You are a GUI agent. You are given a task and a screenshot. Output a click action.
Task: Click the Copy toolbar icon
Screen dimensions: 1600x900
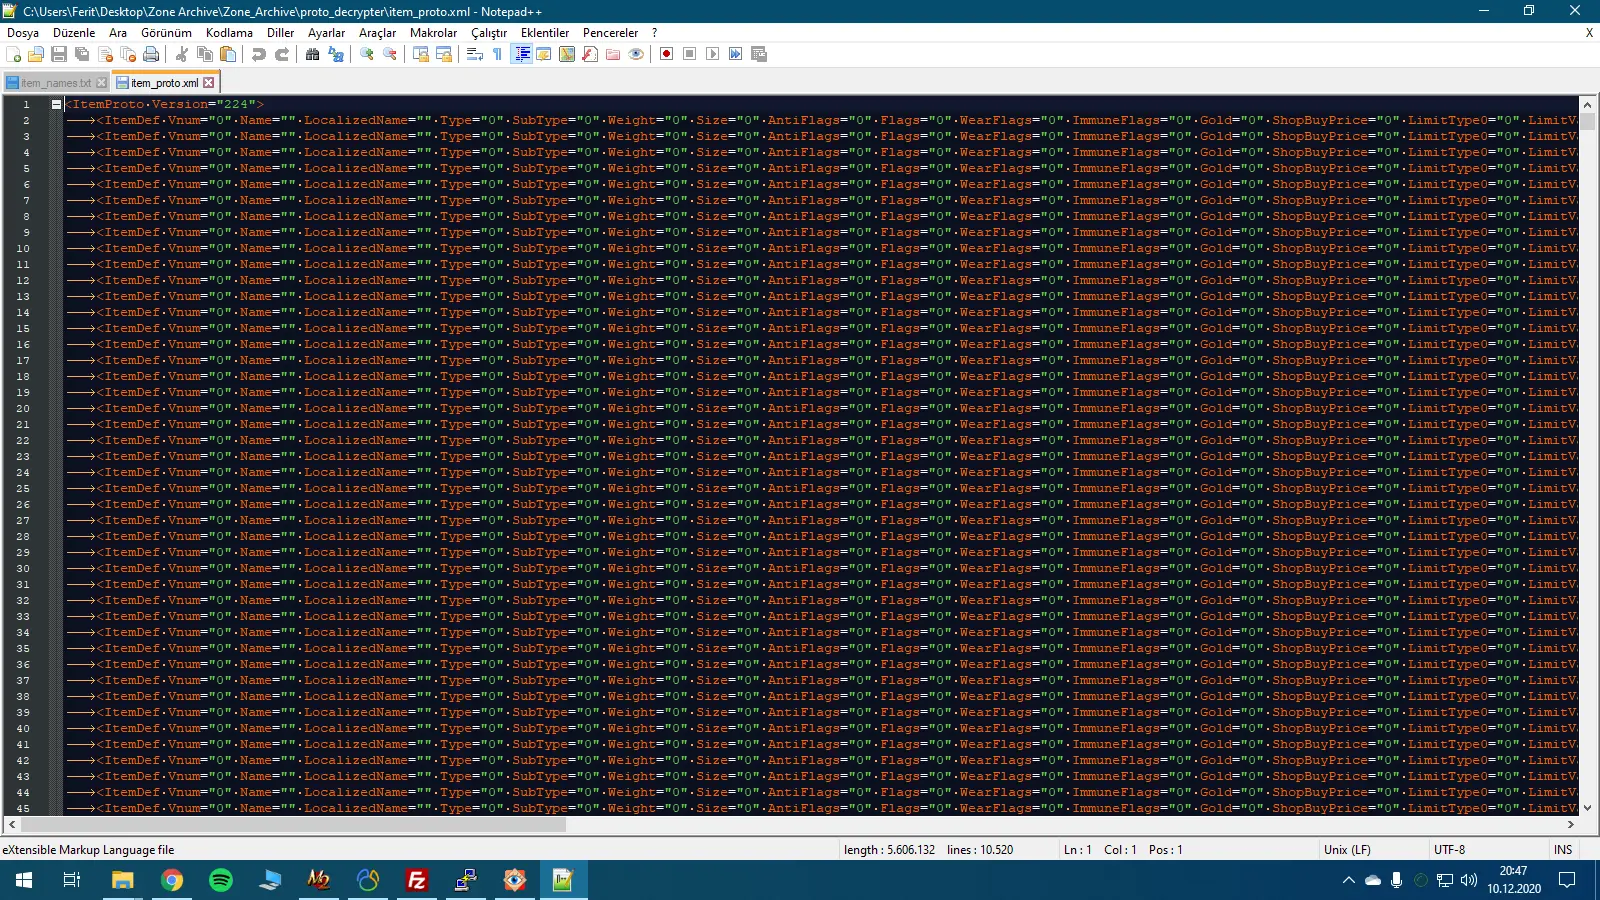(205, 54)
